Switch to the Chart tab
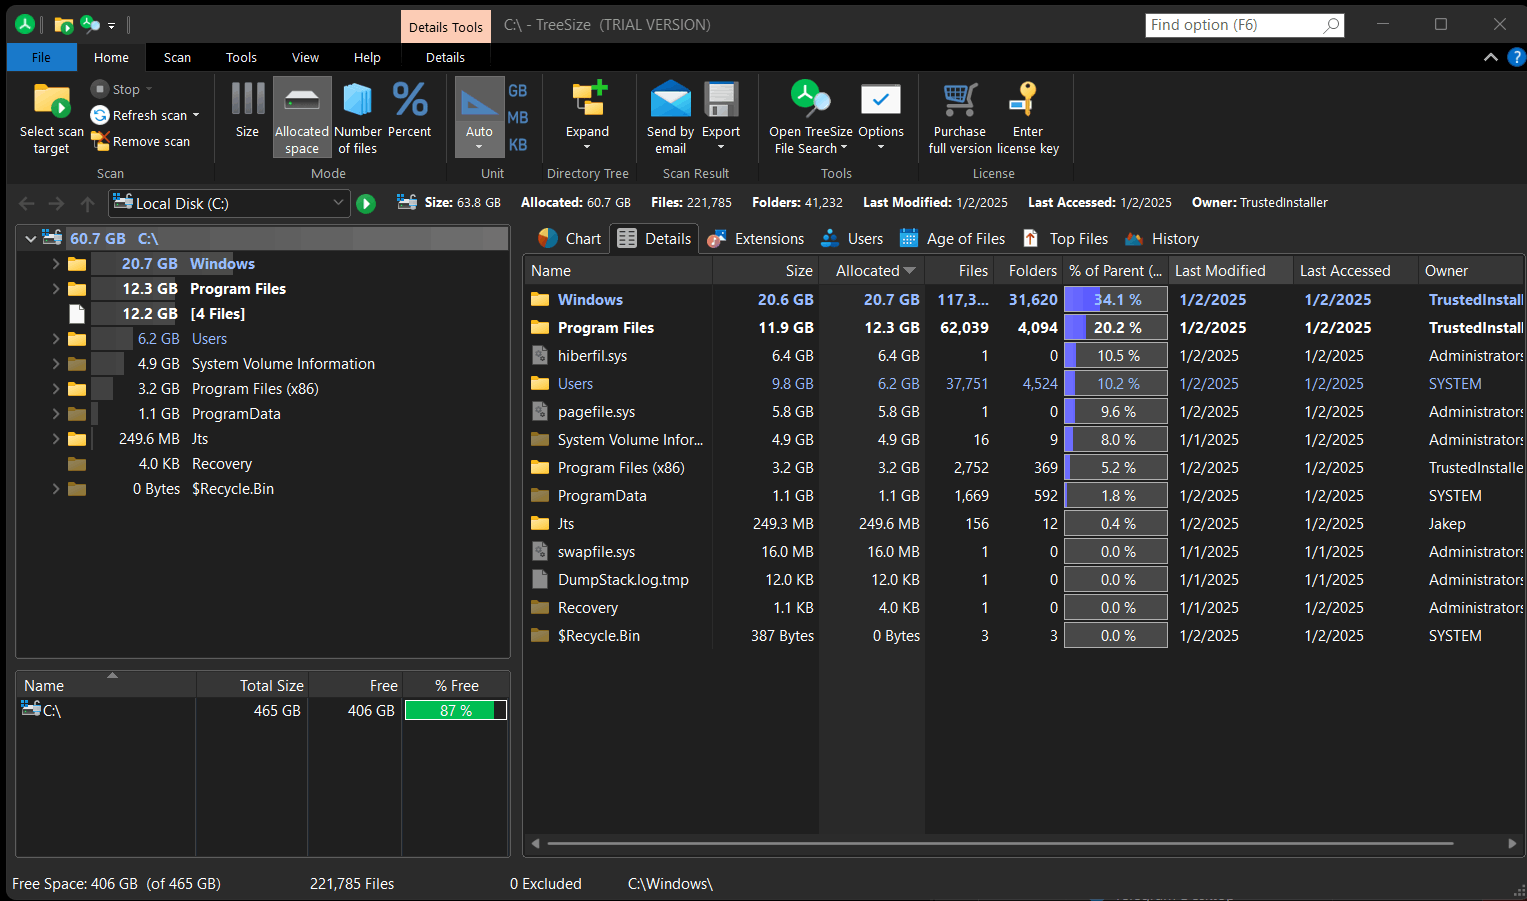Screen dimensions: 1527x901 pyautogui.click(x=570, y=238)
